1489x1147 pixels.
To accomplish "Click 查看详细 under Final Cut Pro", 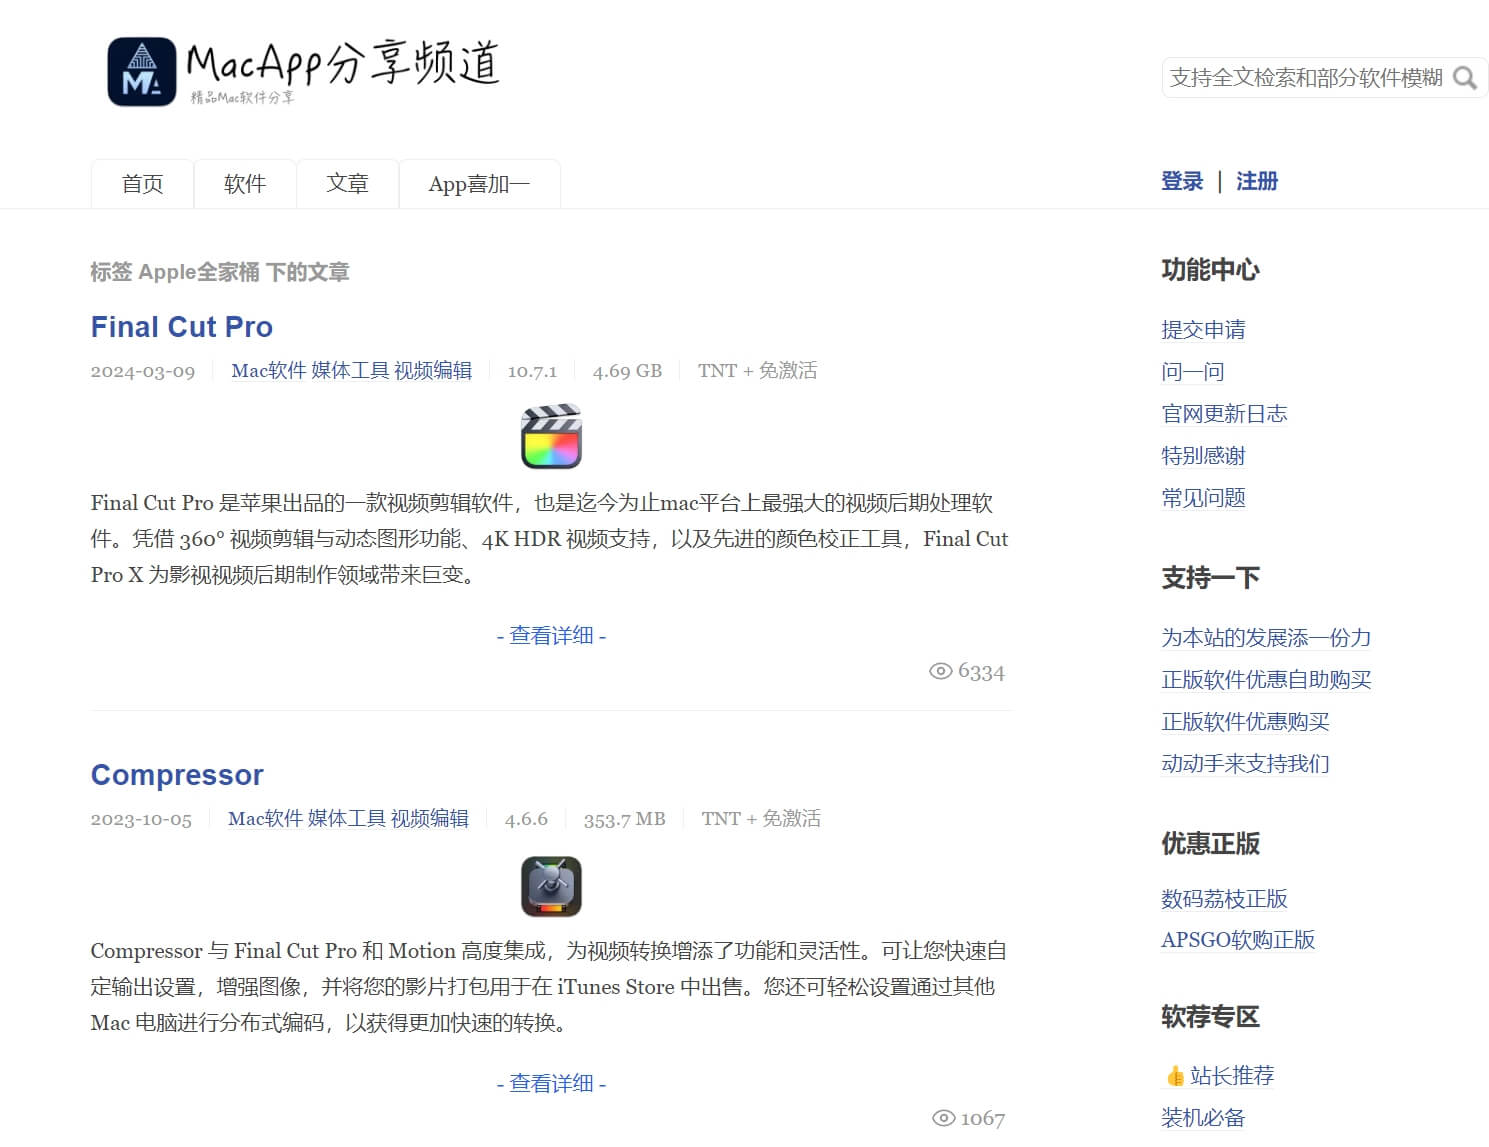I will 552,635.
